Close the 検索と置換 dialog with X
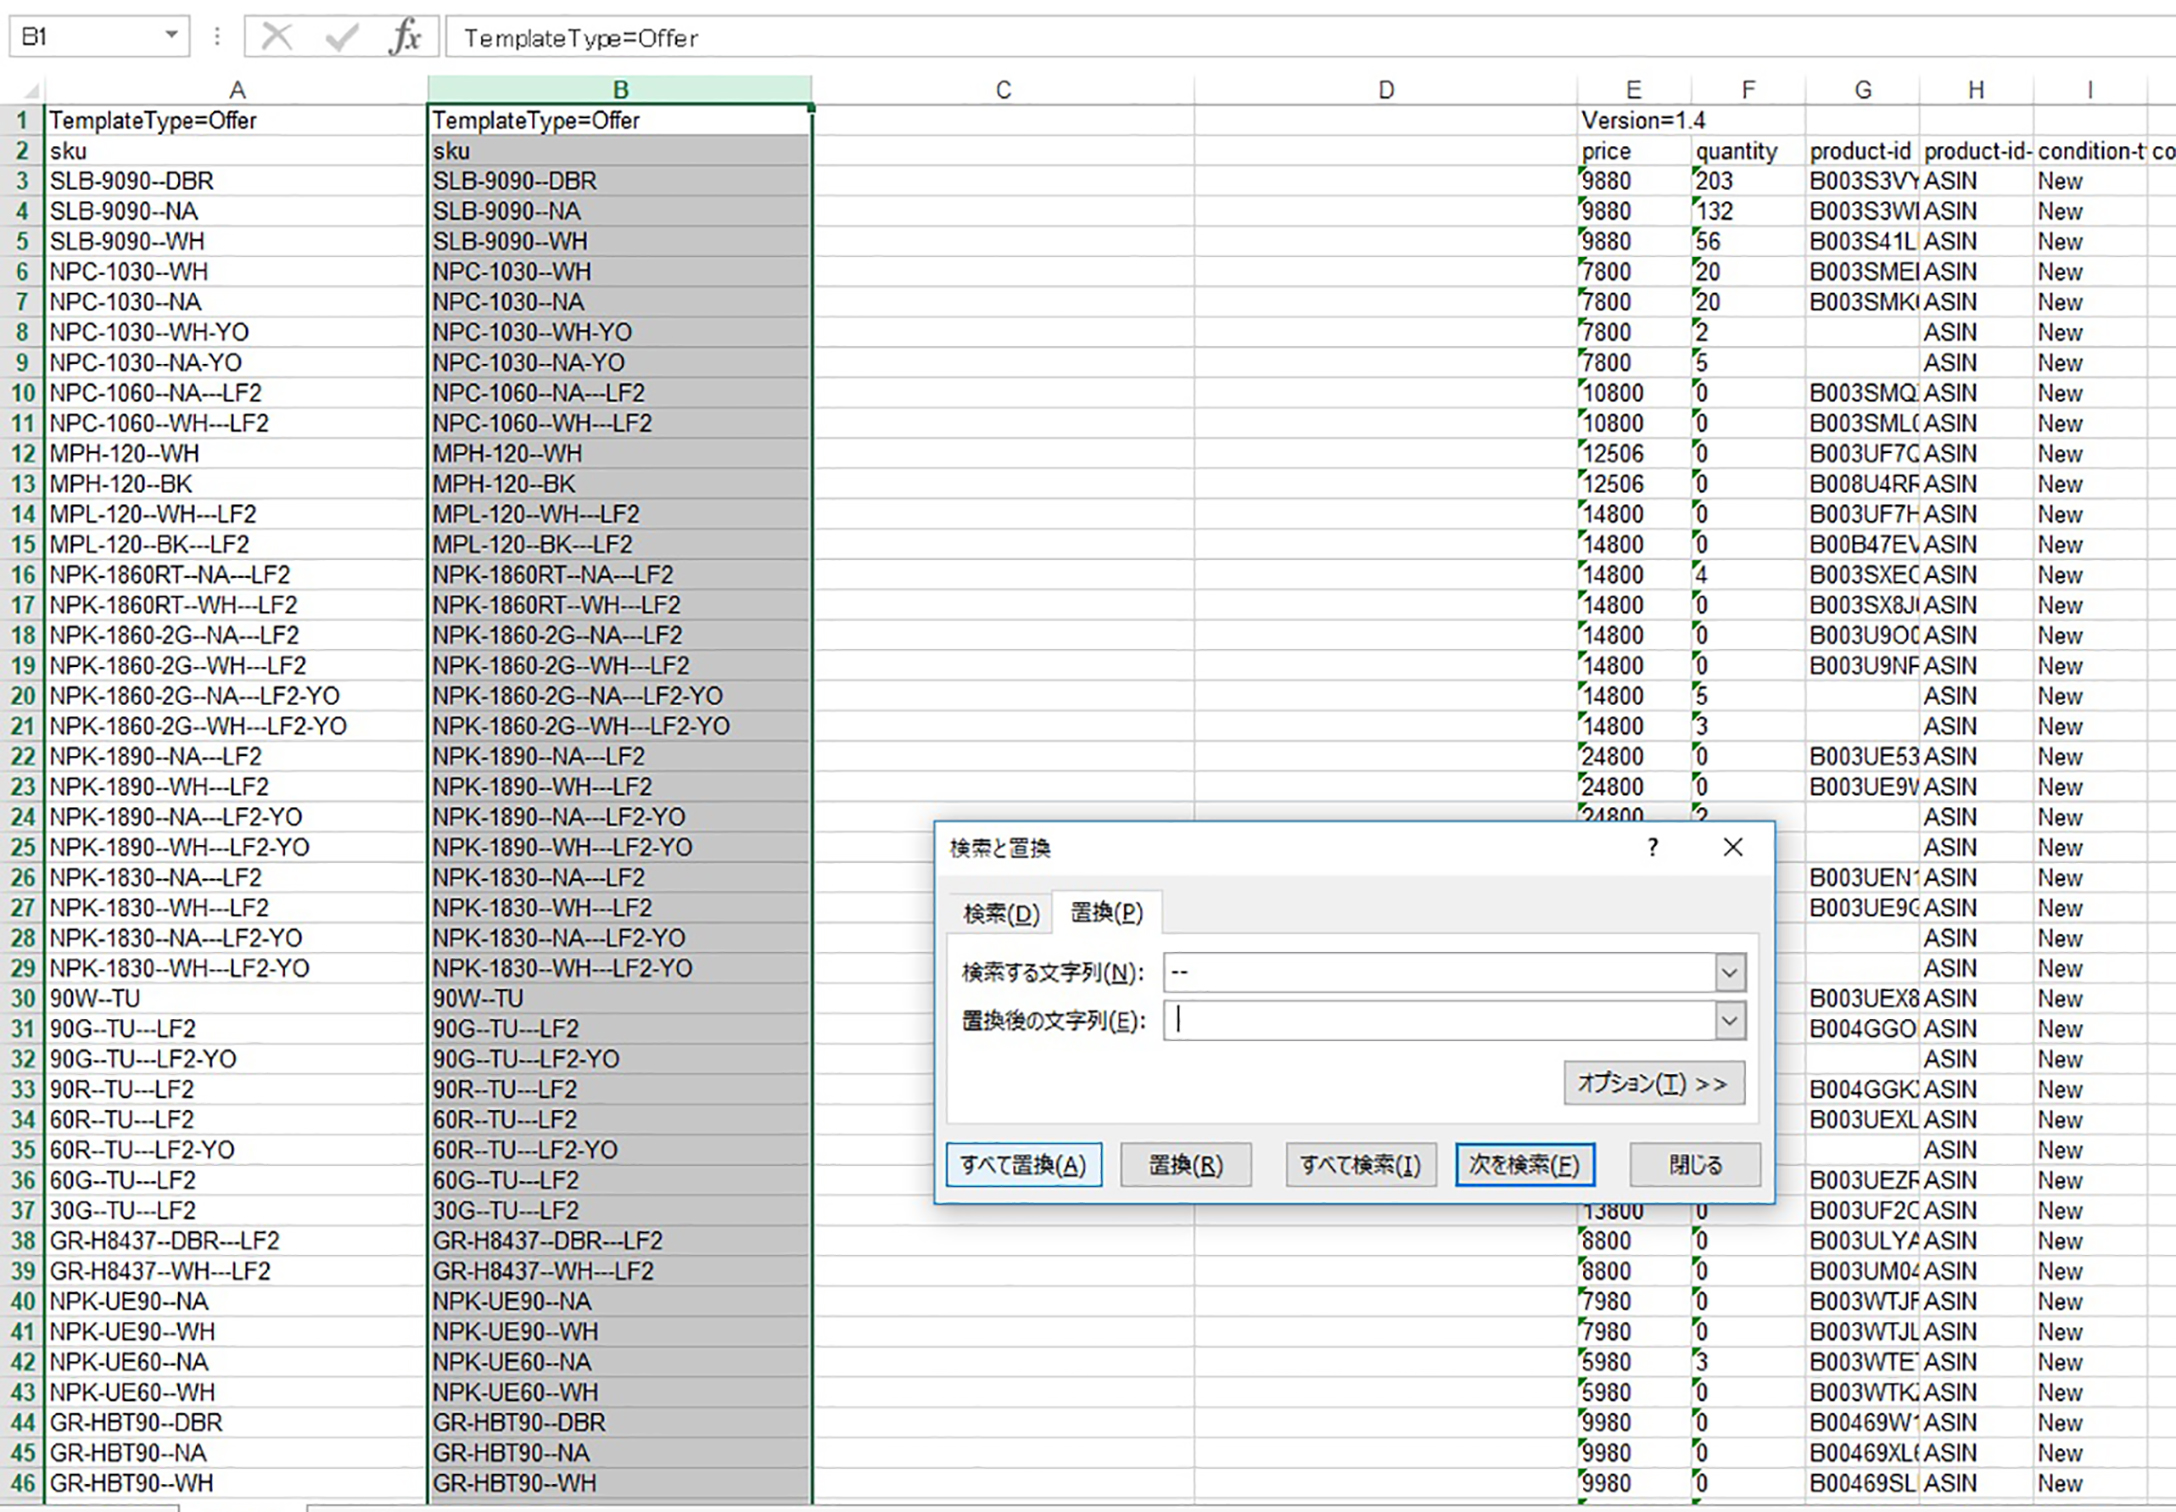 click(1733, 848)
